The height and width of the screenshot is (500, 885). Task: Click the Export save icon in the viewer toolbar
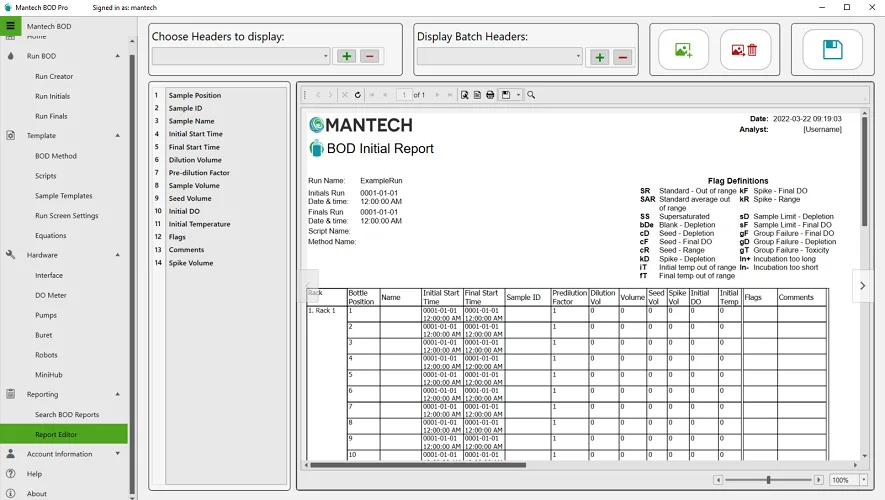pos(506,95)
